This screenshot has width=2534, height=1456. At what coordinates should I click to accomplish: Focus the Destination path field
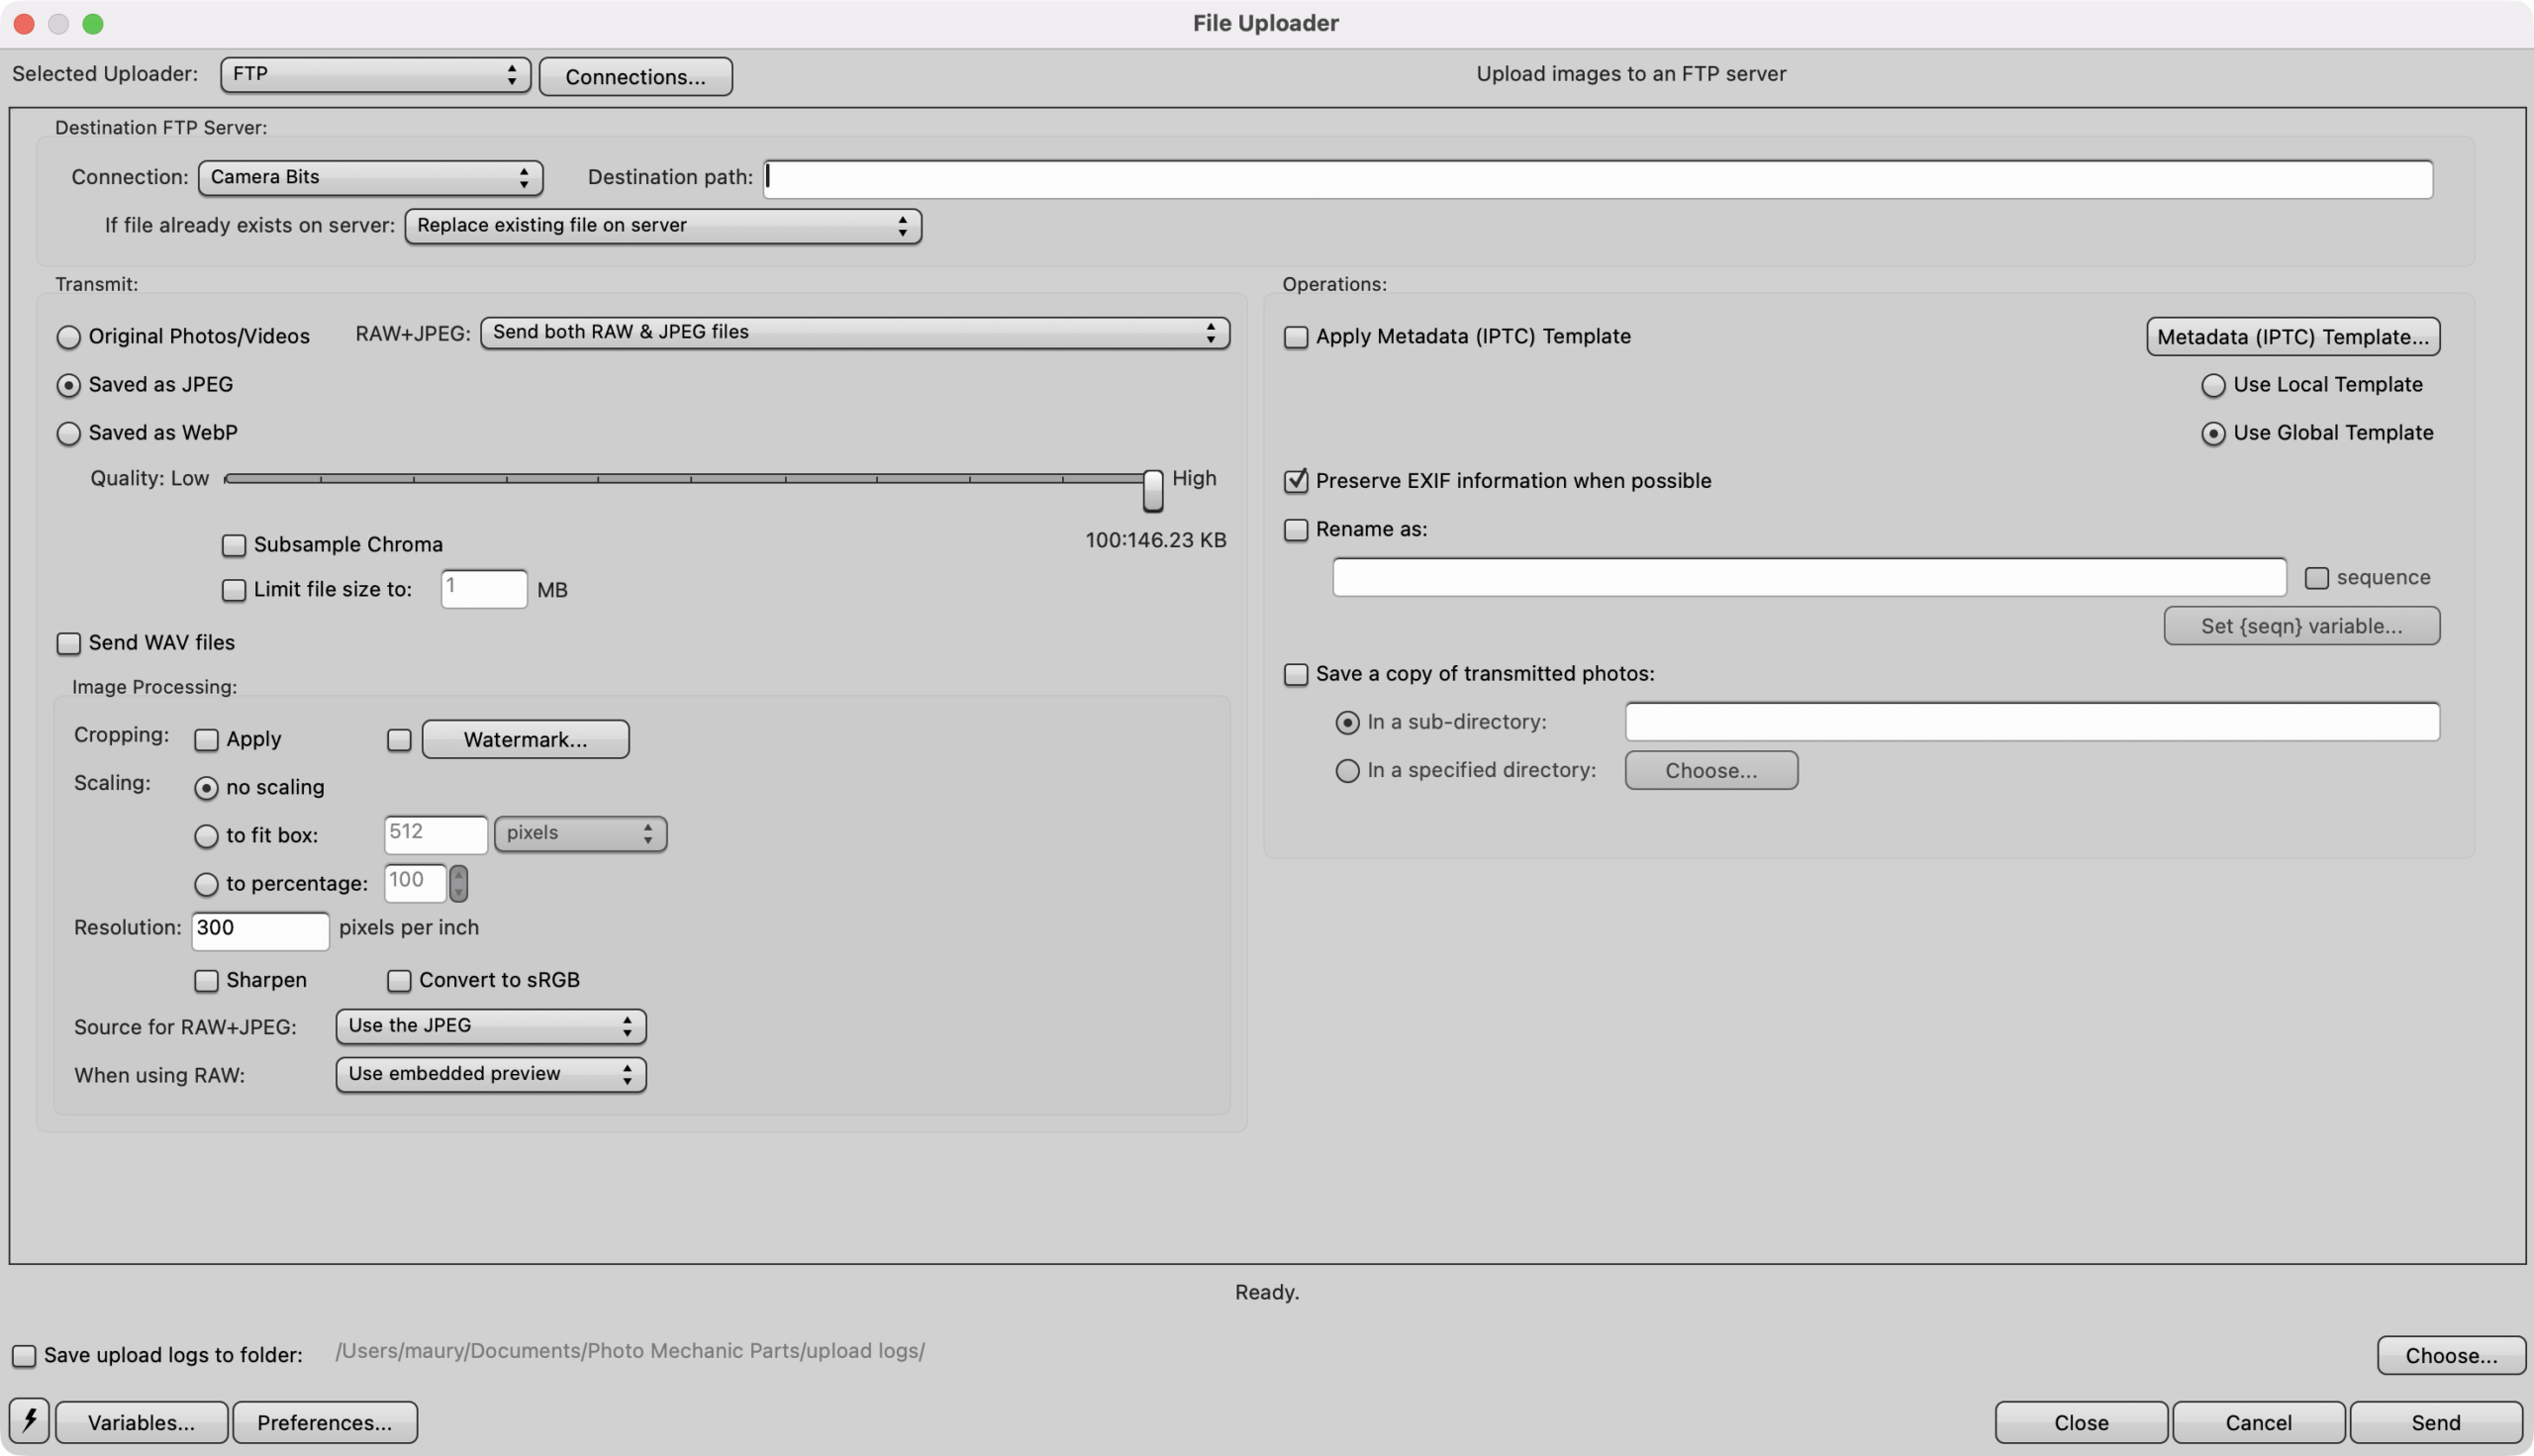1598,178
